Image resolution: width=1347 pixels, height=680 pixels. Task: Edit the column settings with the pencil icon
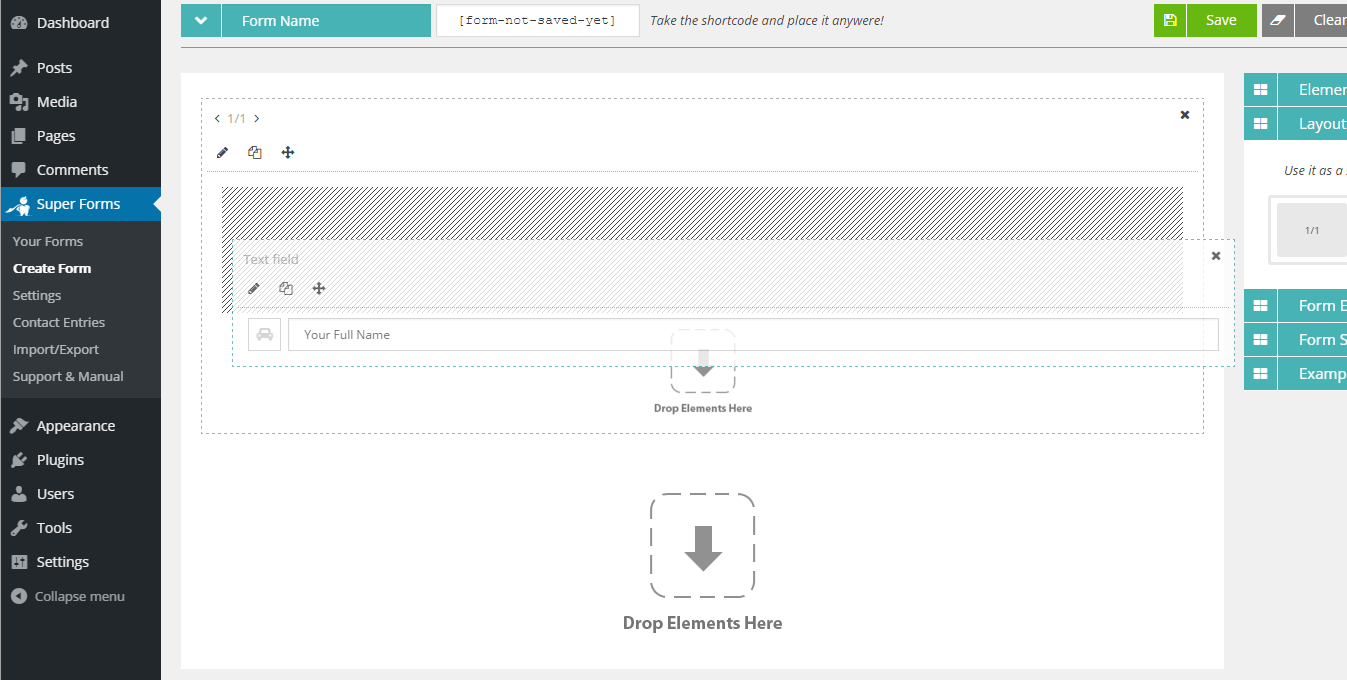pyautogui.click(x=222, y=152)
